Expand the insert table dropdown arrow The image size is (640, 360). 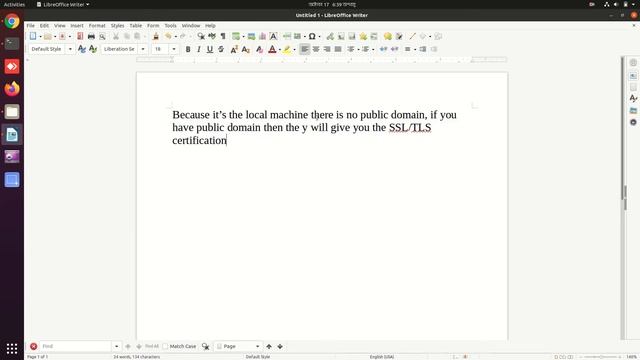pos(243,36)
